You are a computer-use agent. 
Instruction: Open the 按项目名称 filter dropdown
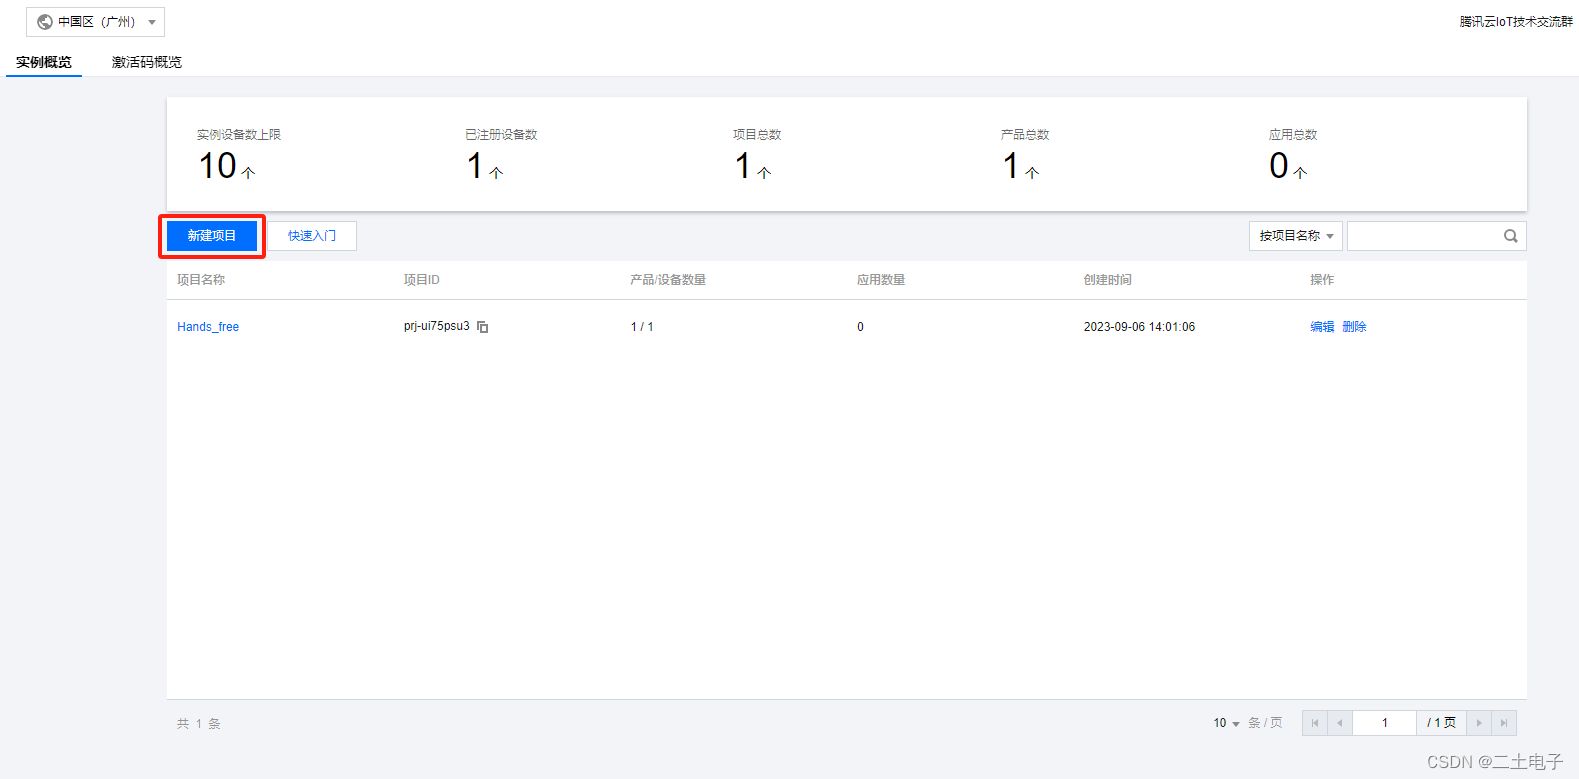click(1295, 236)
